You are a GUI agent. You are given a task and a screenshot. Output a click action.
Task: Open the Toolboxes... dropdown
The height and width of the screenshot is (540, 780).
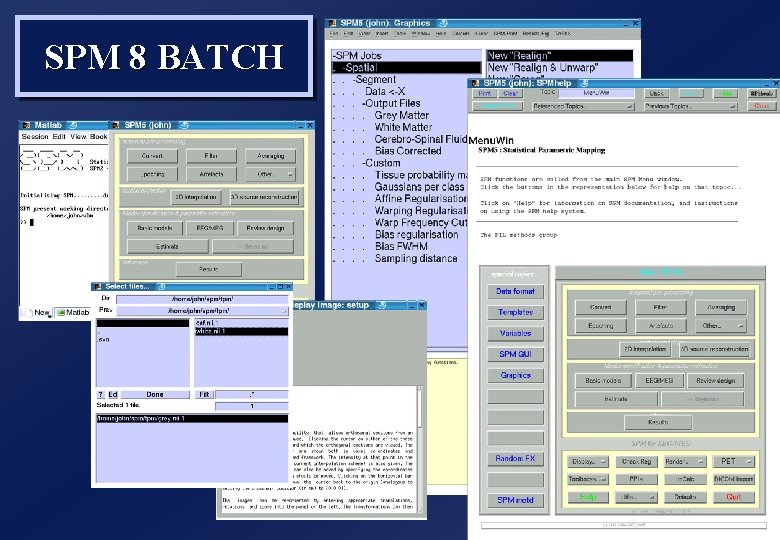coord(587,479)
